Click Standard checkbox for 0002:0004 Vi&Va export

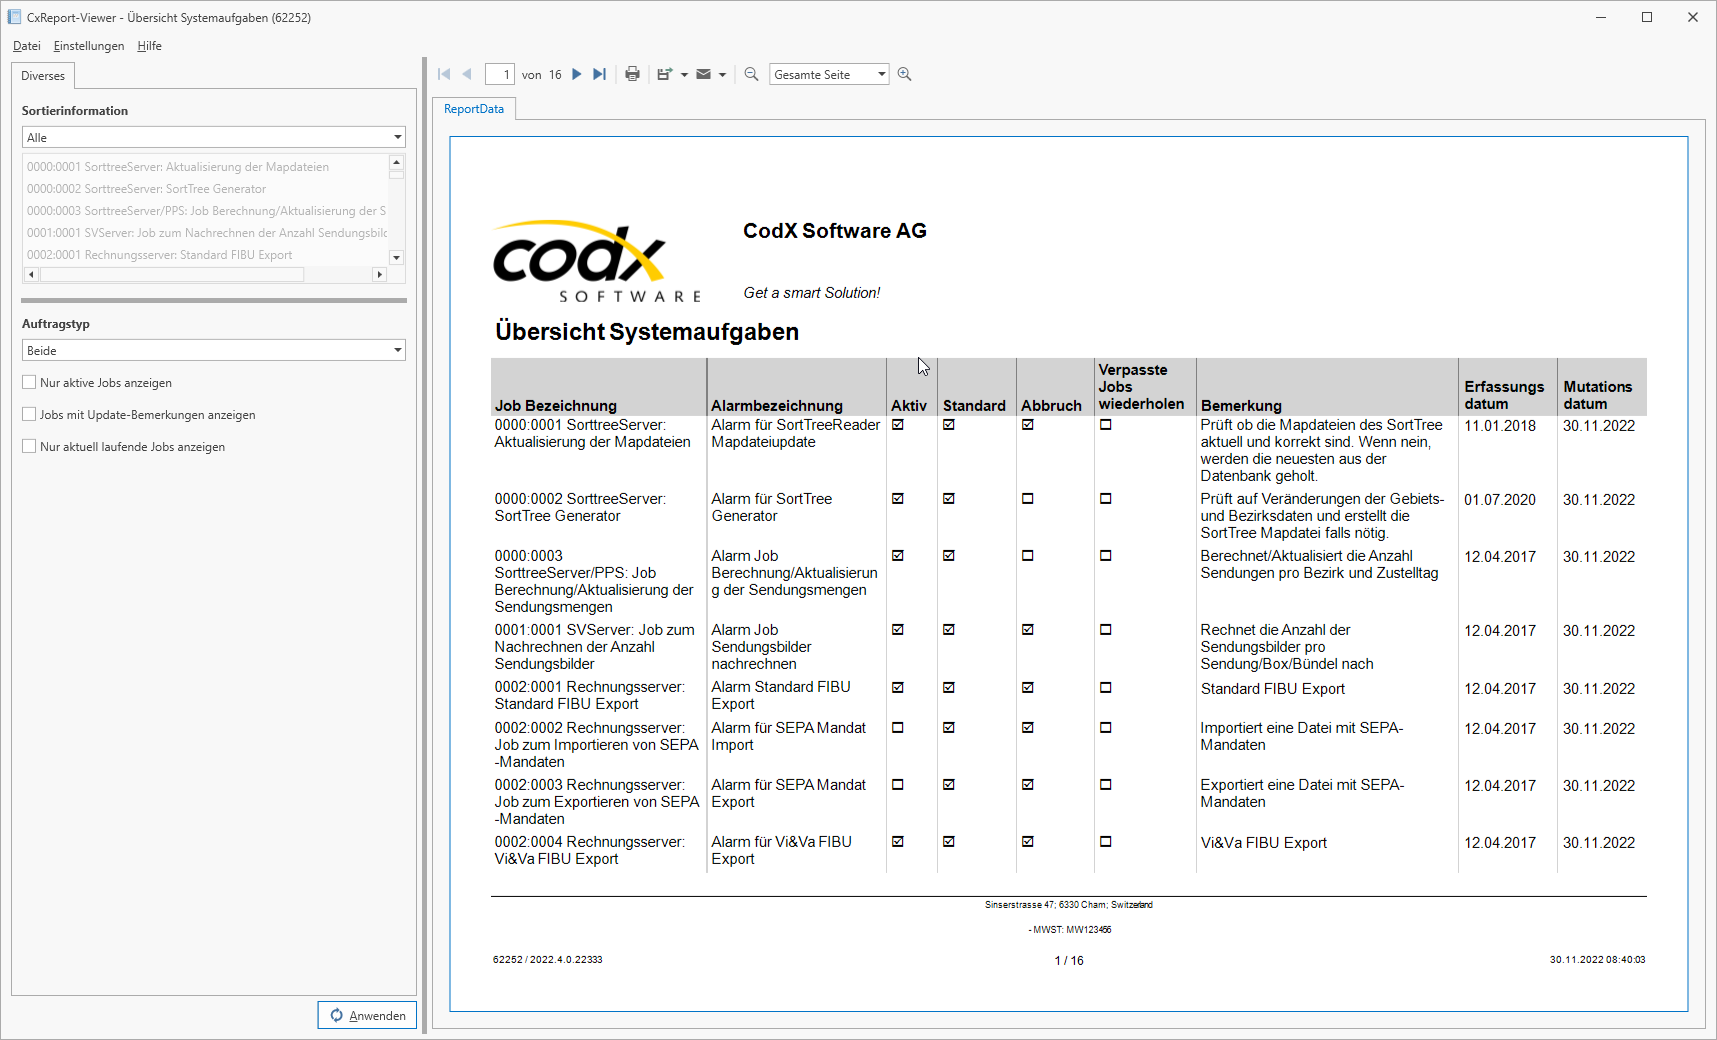[x=949, y=842]
